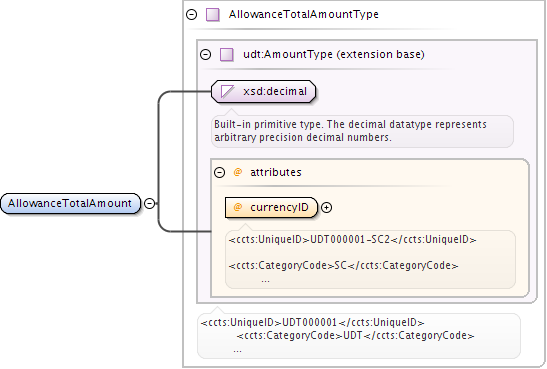Click the @ icon inside currencyID node
Screen dimensions: 547x369
[238, 207]
